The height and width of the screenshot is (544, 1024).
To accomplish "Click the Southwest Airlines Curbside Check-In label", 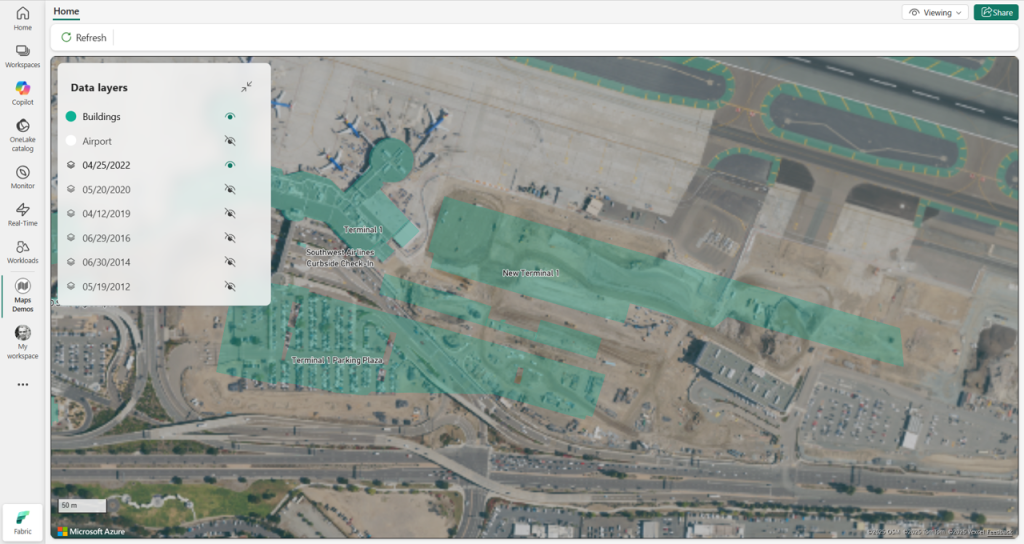I will (x=340, y=257).
